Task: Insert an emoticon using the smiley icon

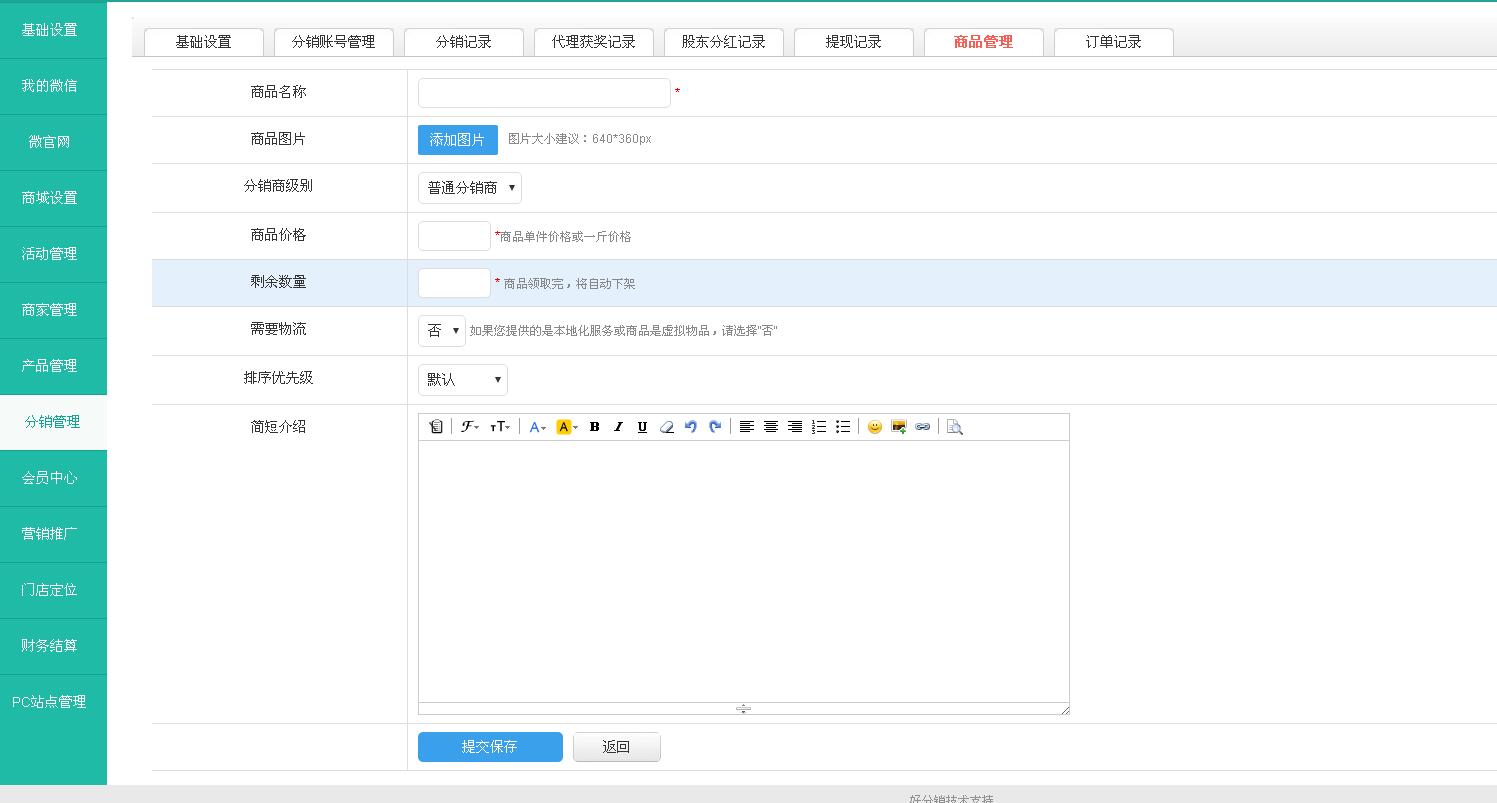Action: pos(874,427)
